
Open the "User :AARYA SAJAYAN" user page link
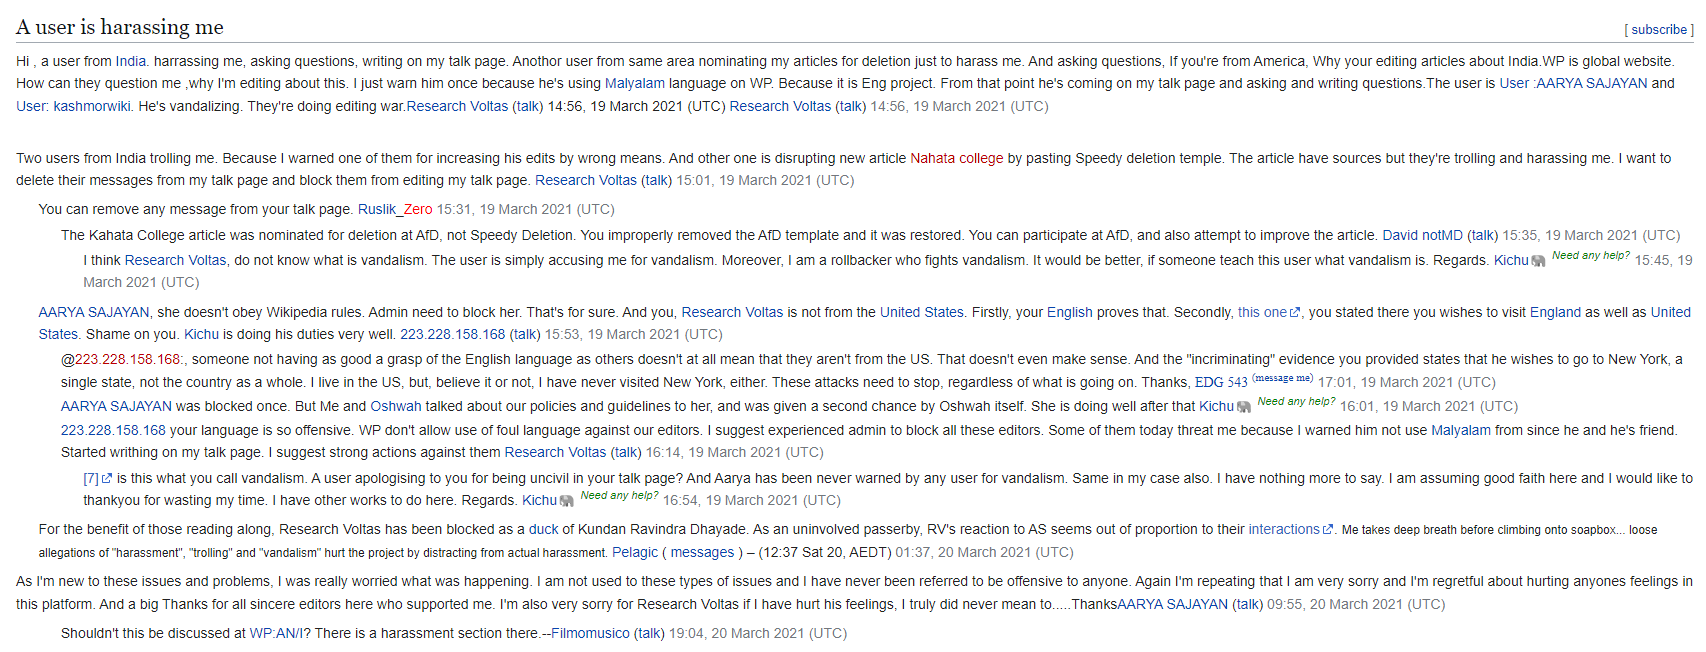click(x=1573, y=83)
